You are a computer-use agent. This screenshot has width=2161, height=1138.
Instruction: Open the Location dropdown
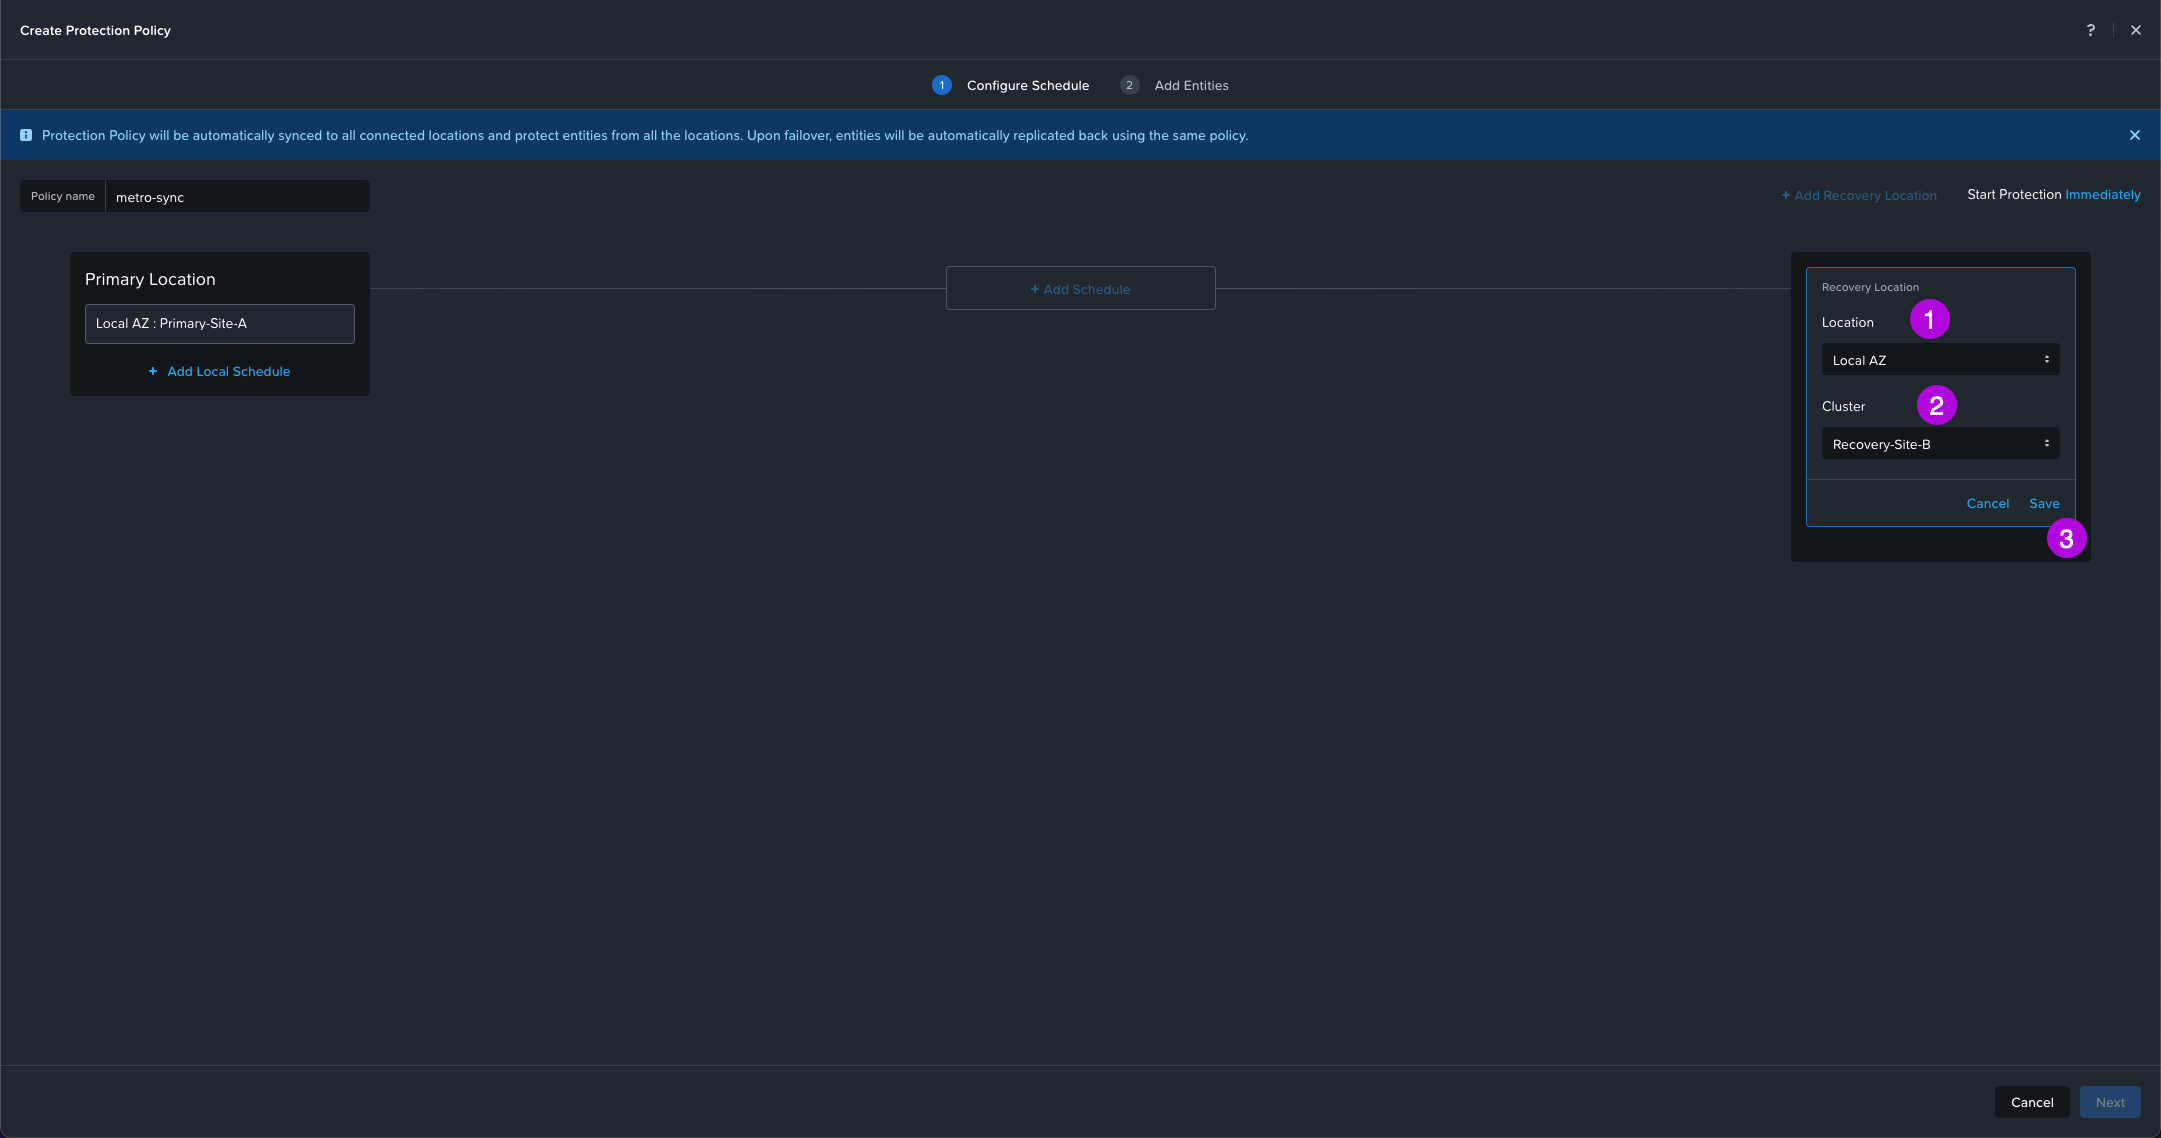(1940, 359)
